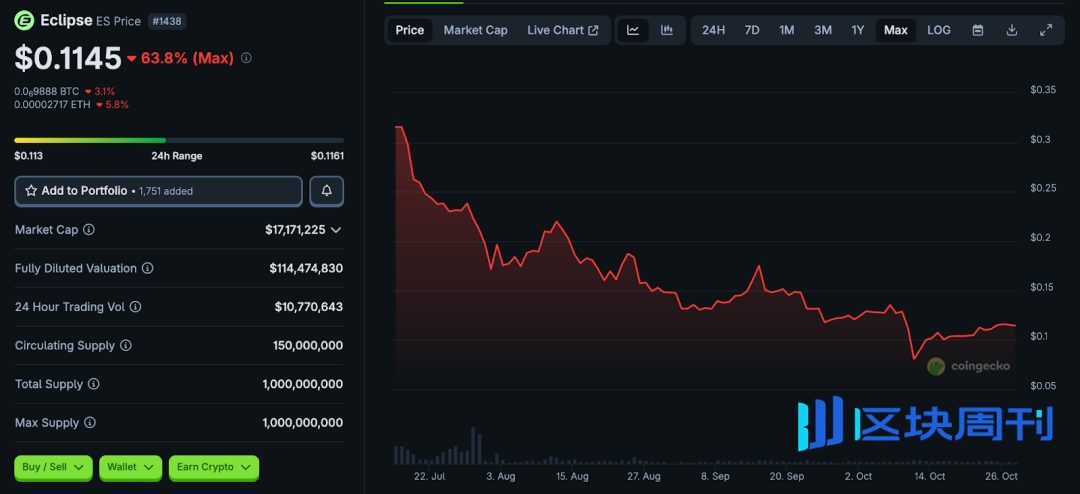Open the calendar date range picker
The height and width of the screenshot is (494, 1080).
[x=978, y=30]
